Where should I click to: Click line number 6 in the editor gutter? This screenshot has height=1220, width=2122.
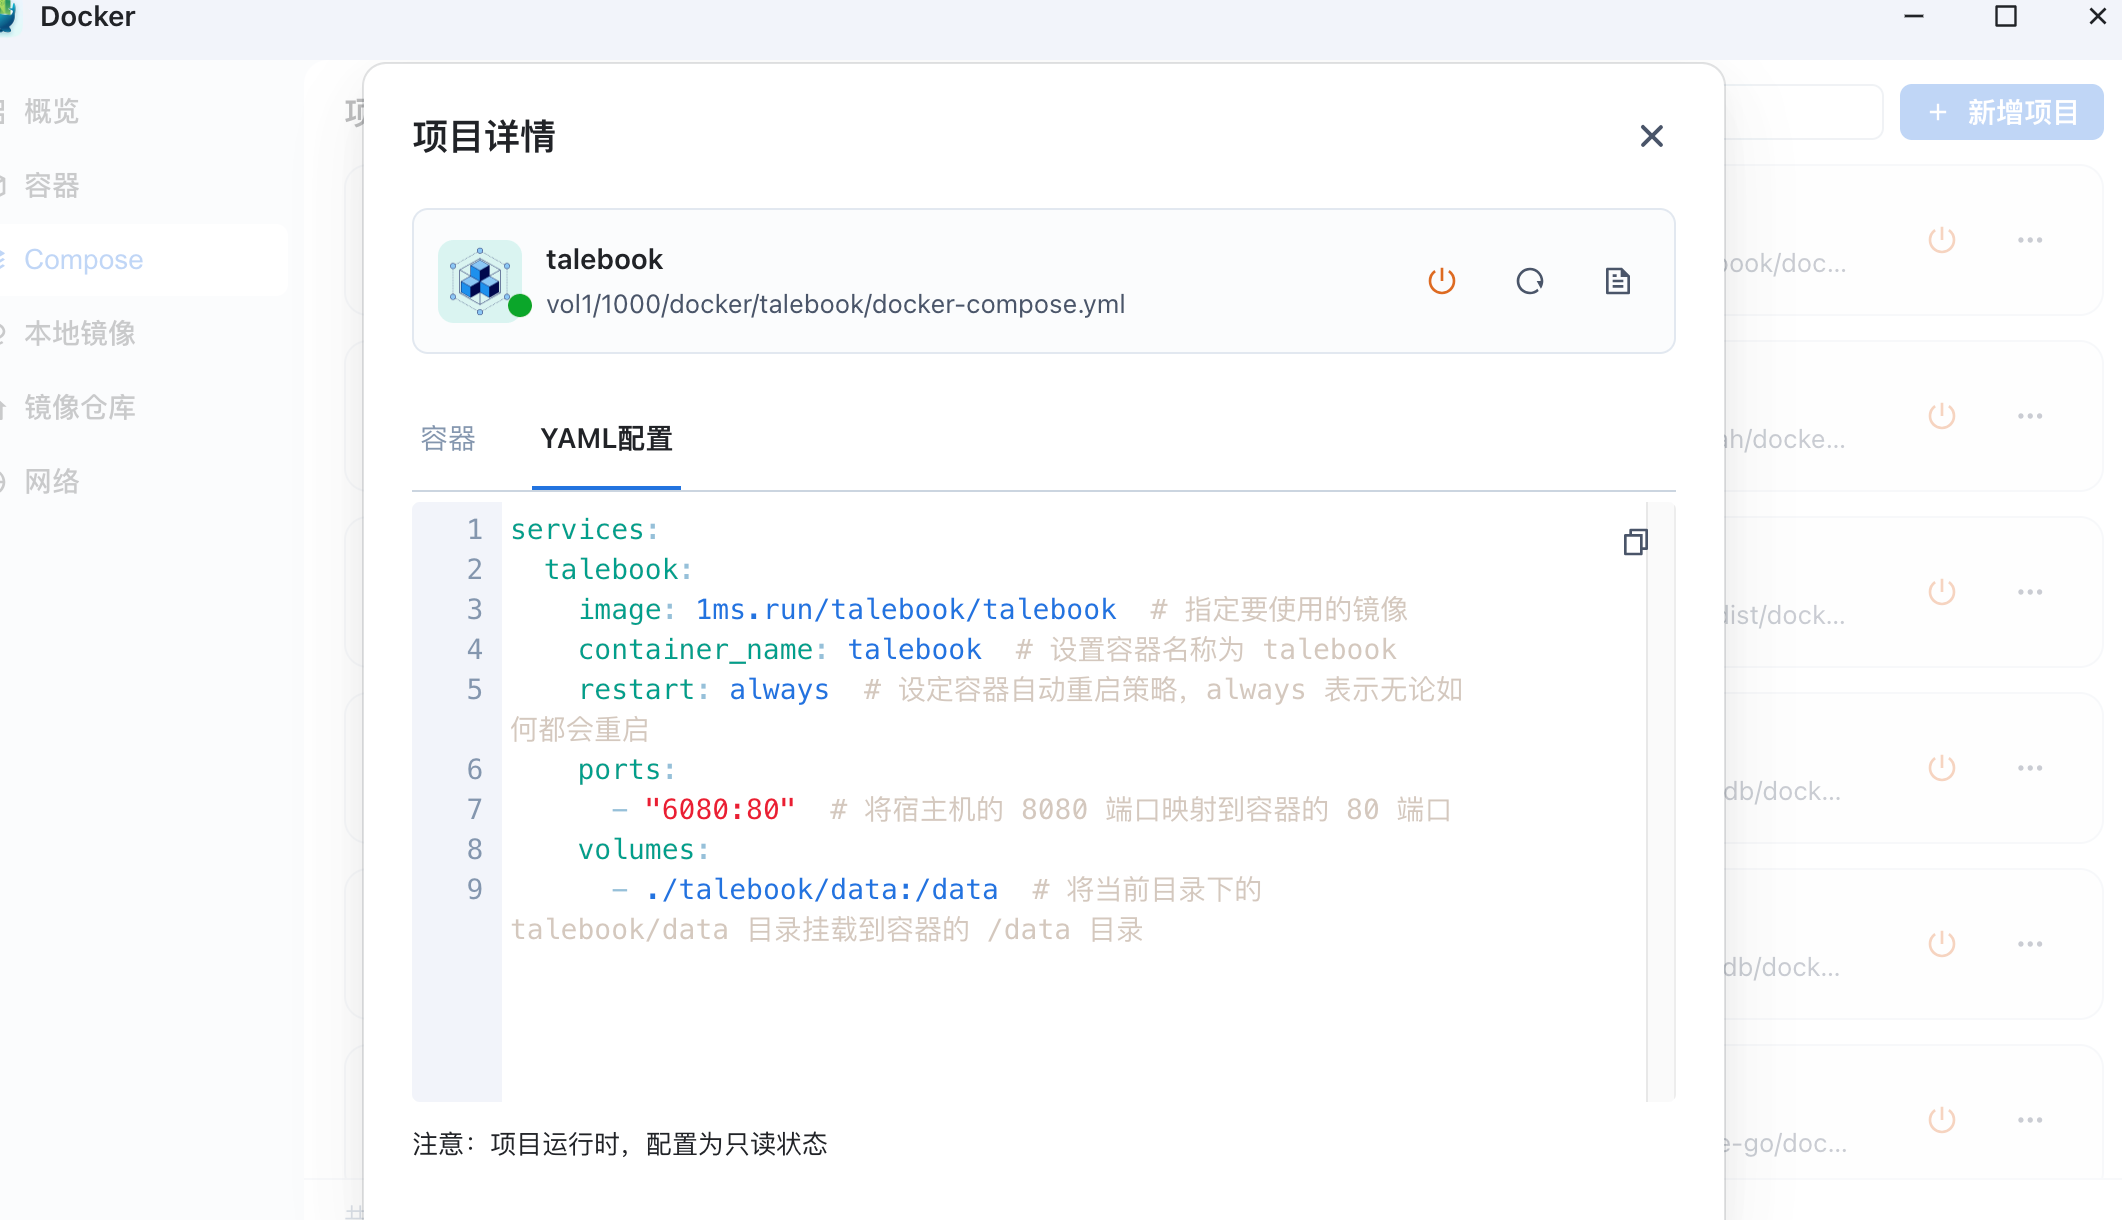(474, 769)
